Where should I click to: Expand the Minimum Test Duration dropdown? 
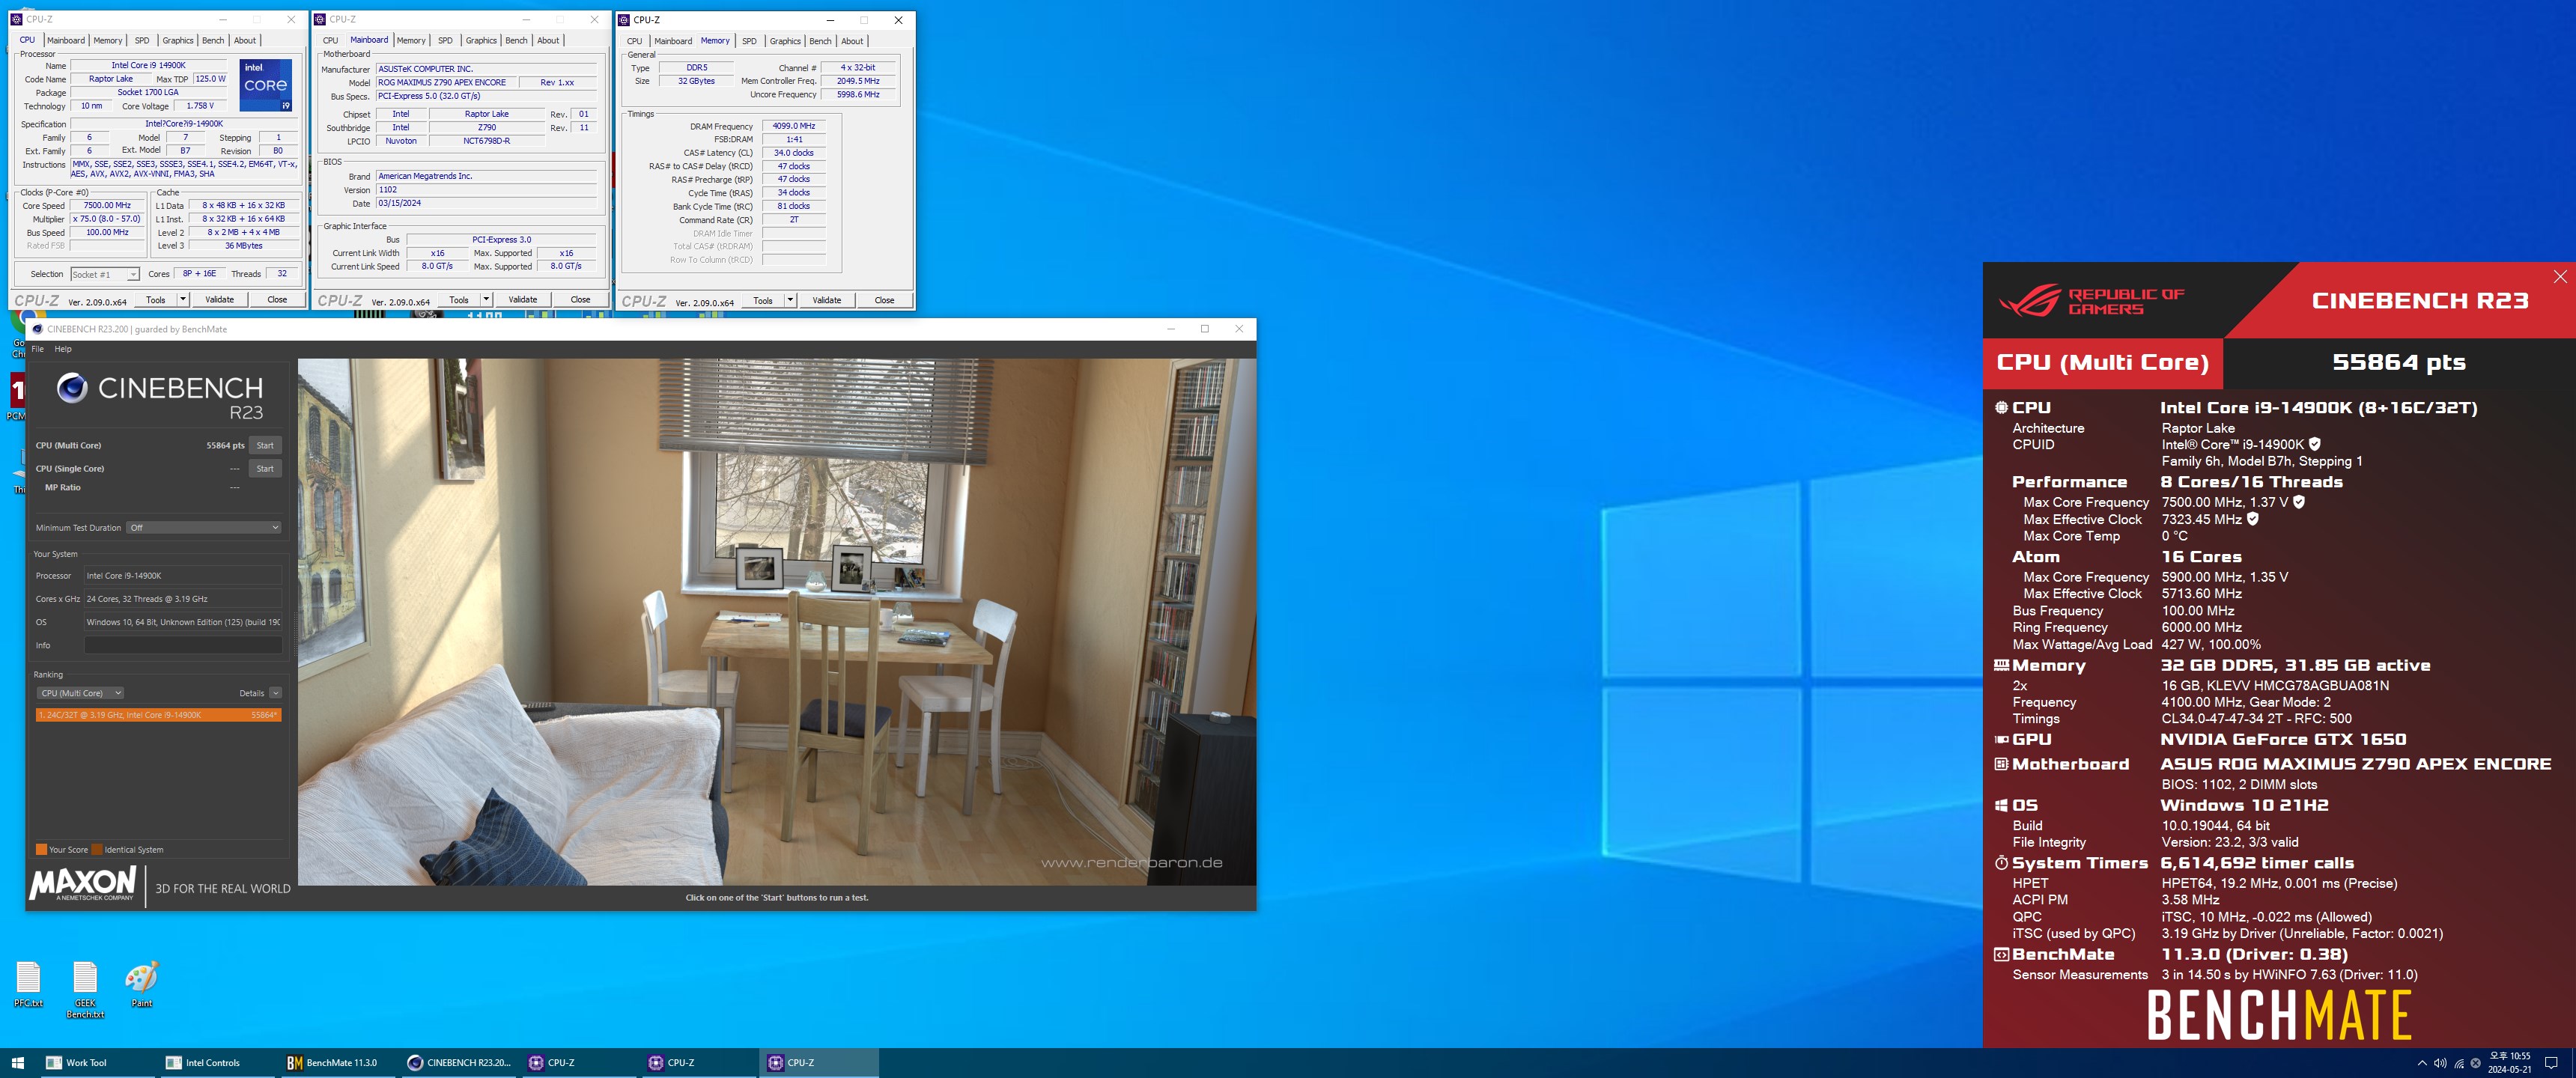pyautogui.click(x=204, y=527)
